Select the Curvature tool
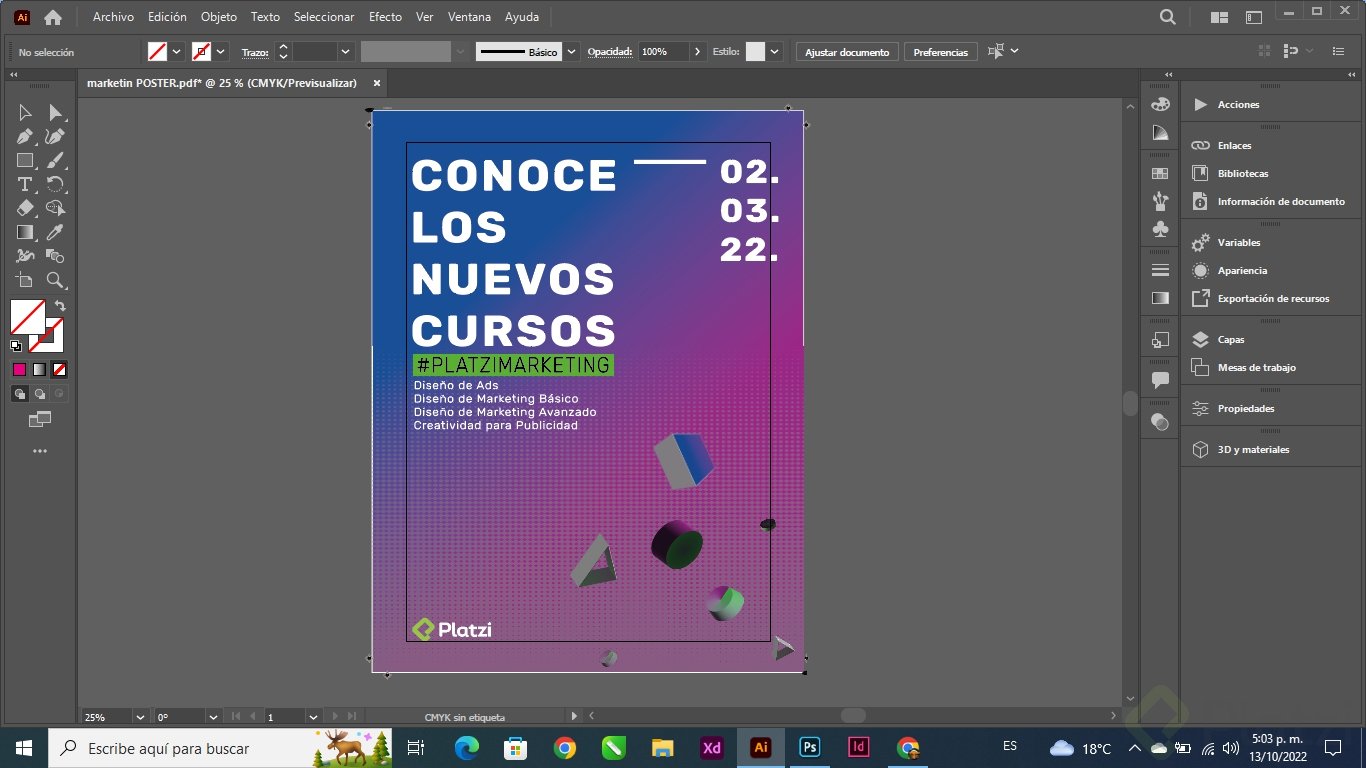 55,136
